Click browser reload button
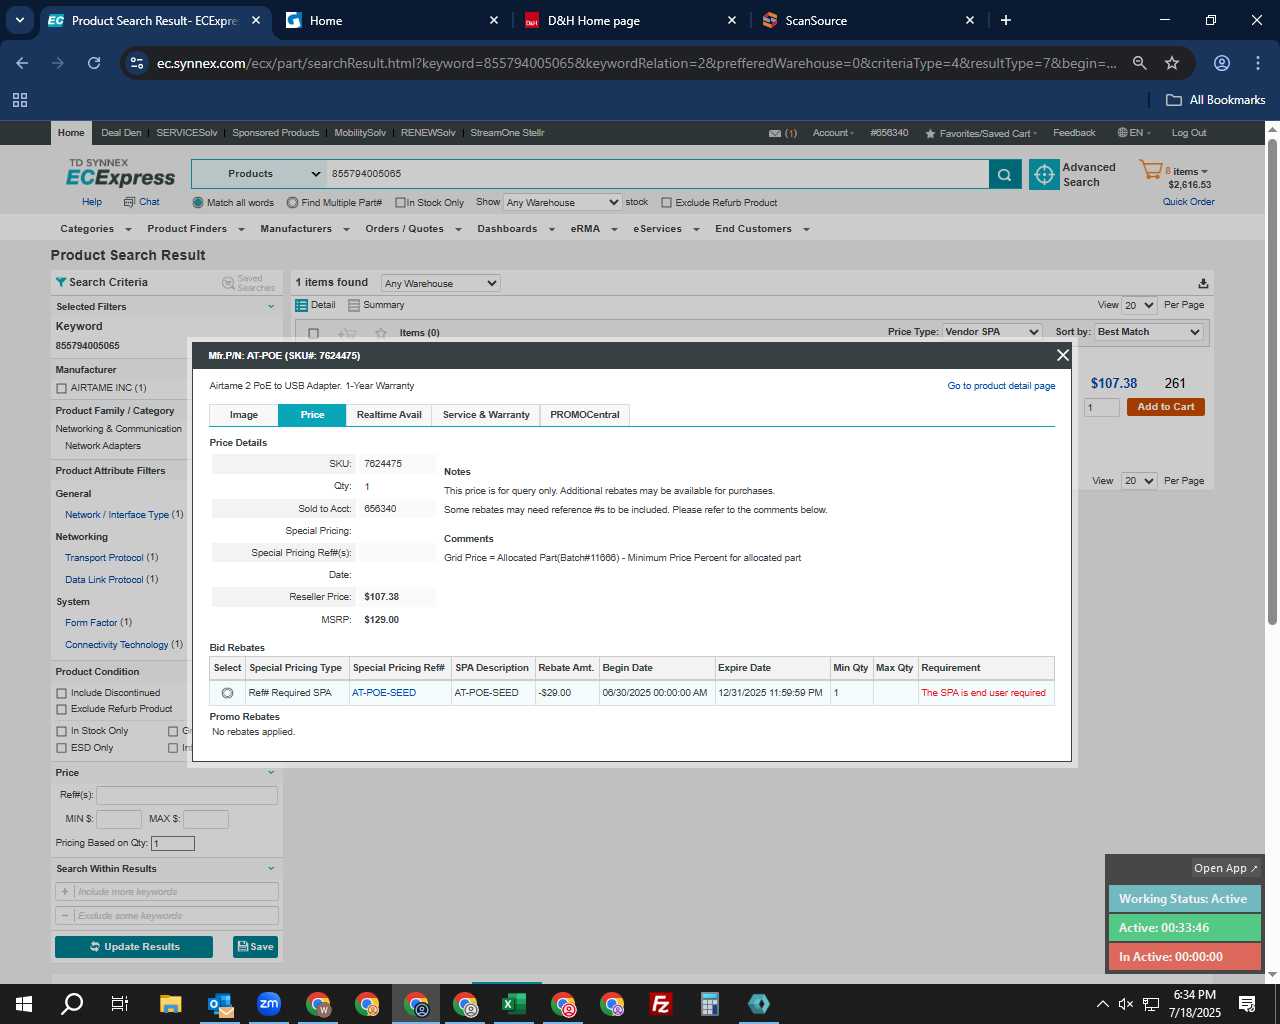The width and height of the screenshot is (1280, 1024). point(94,63)
